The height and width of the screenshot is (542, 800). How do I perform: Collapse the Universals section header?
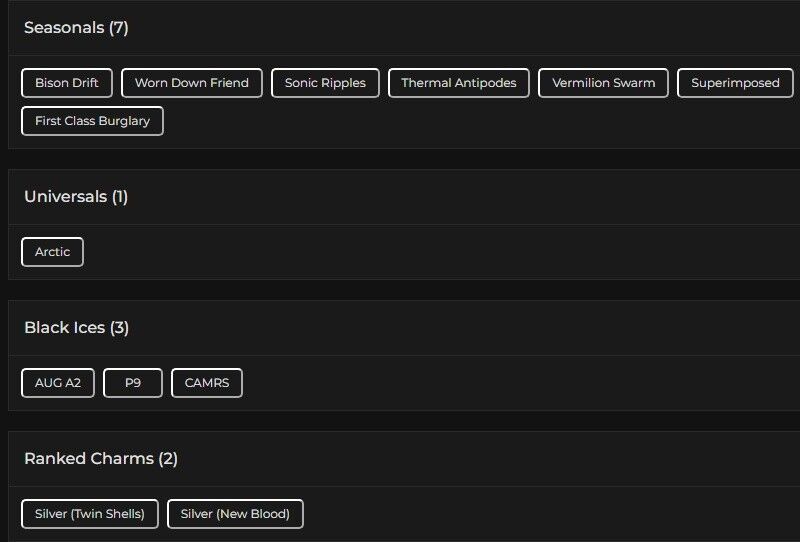[x=64, y=197]
